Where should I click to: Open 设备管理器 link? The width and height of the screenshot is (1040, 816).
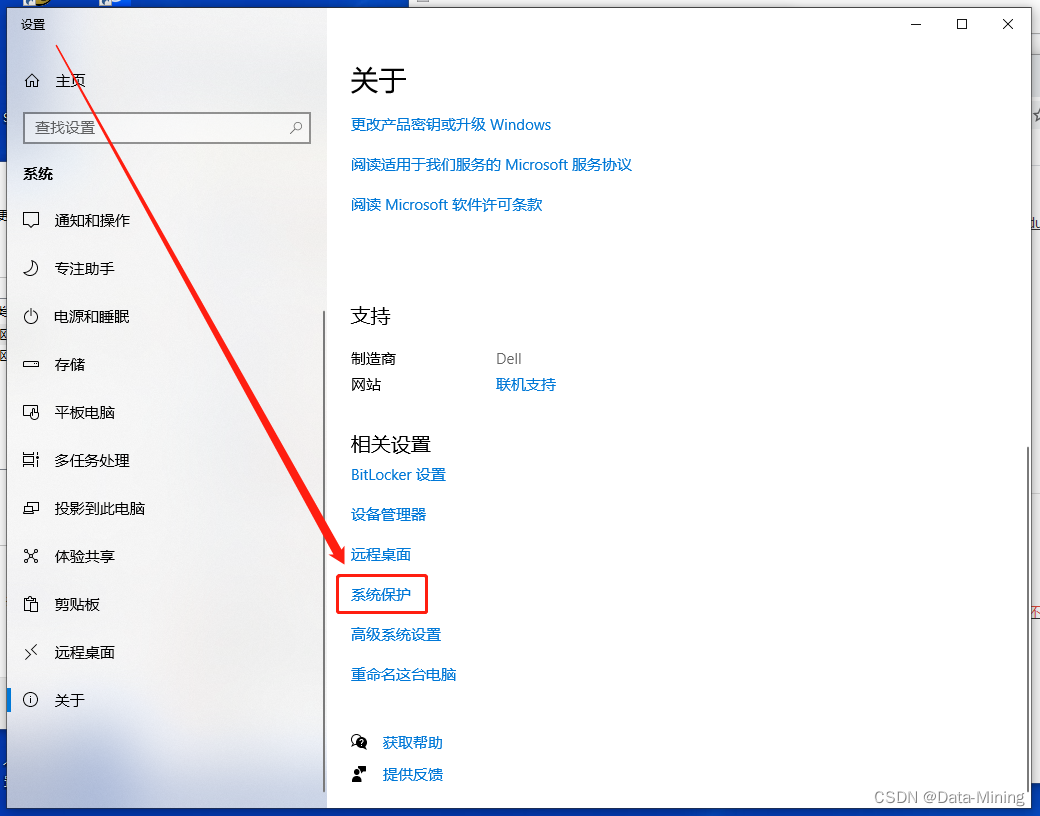(x=388, y=514)
